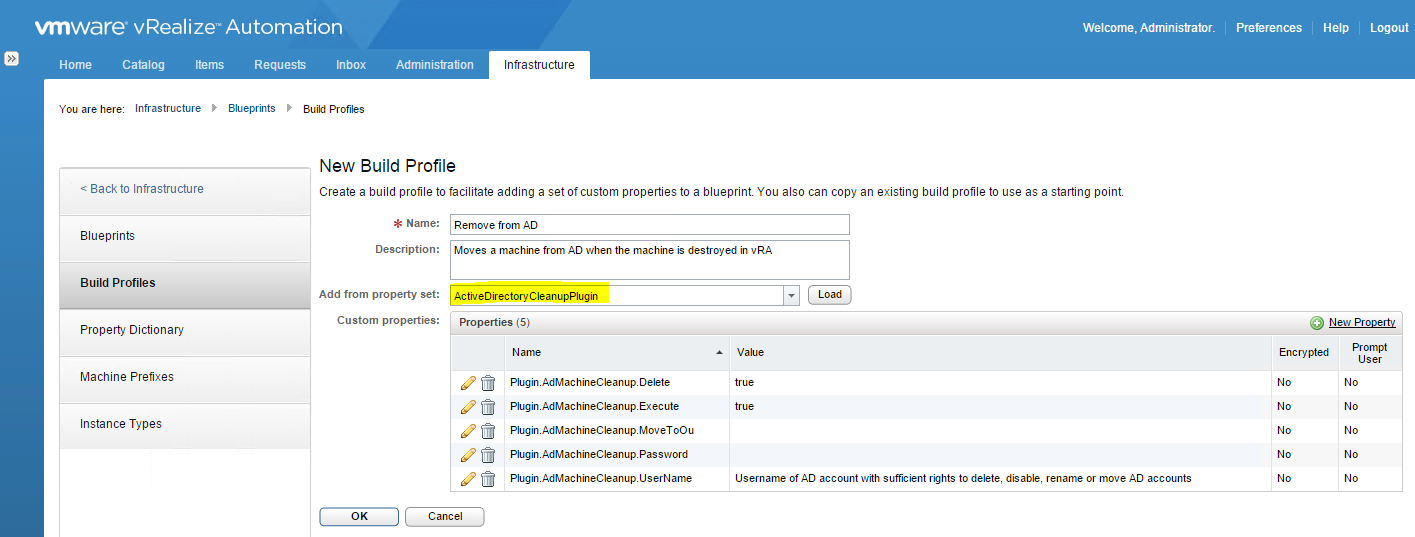
Task: Click the Prompt User column header
Action: coord(1370,353)
